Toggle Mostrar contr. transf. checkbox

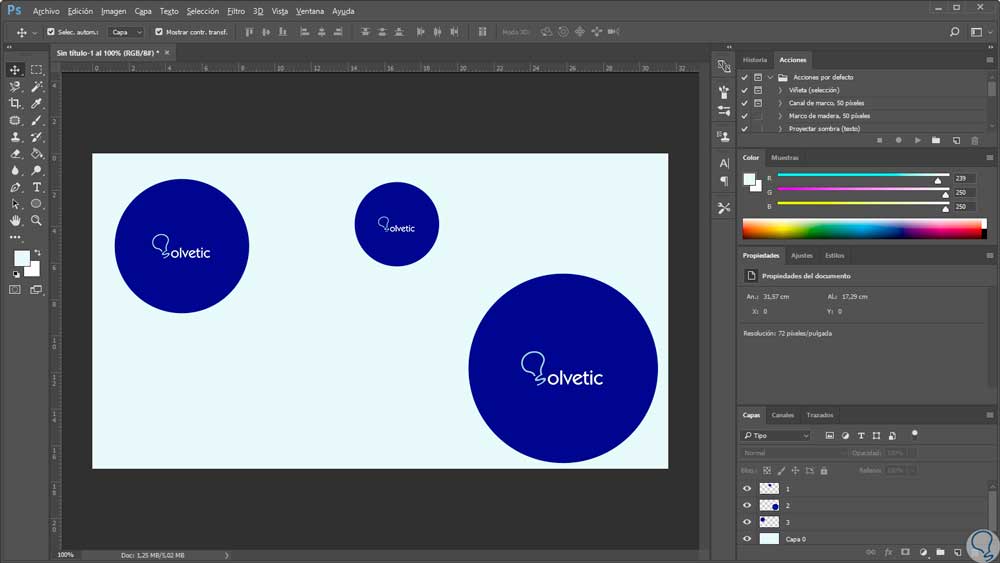[158, 32]
